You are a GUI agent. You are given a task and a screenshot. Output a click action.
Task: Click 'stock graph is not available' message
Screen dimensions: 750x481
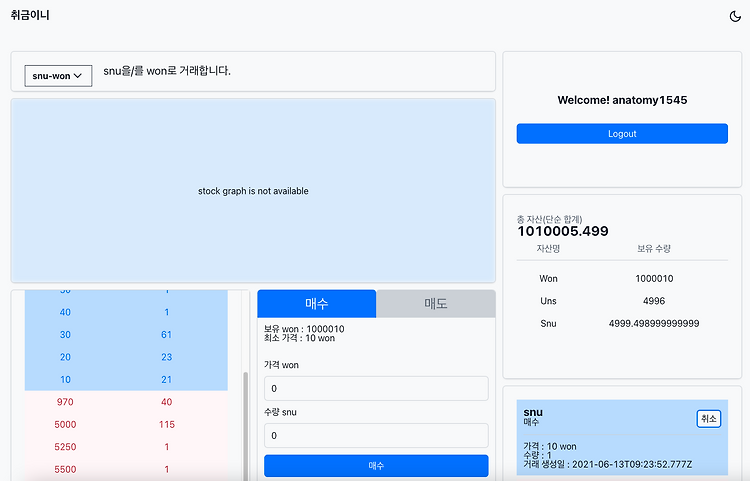[253, 191]
